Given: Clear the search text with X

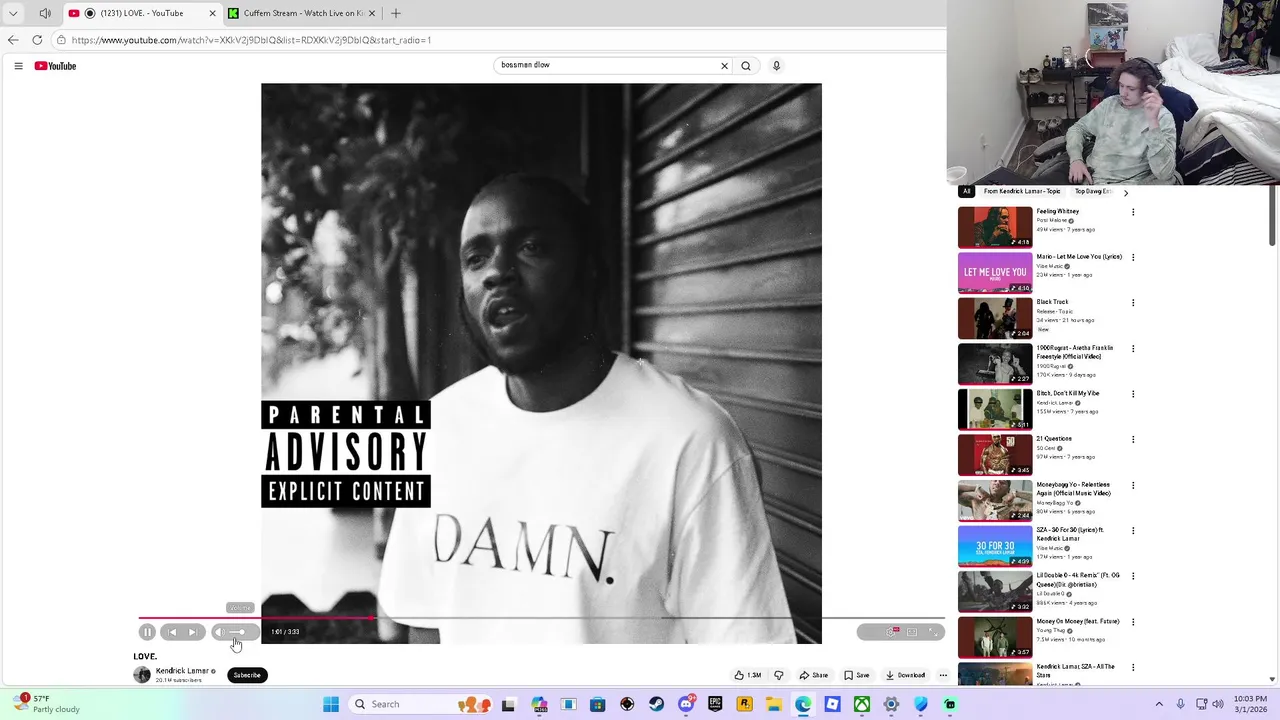Looking at the screenshot, I should click(x=725, y=66).
